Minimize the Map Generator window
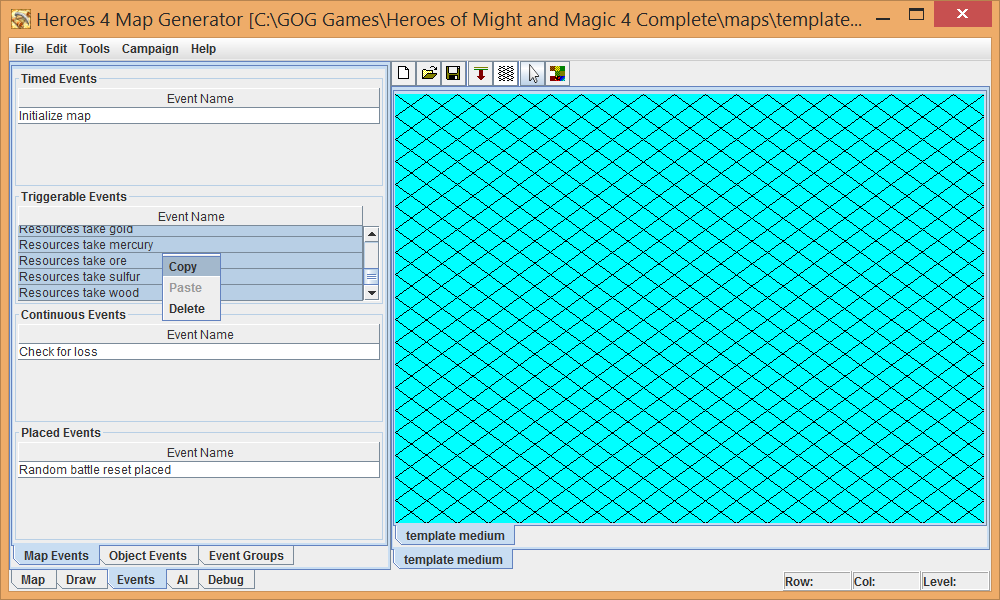 (883, 18)
